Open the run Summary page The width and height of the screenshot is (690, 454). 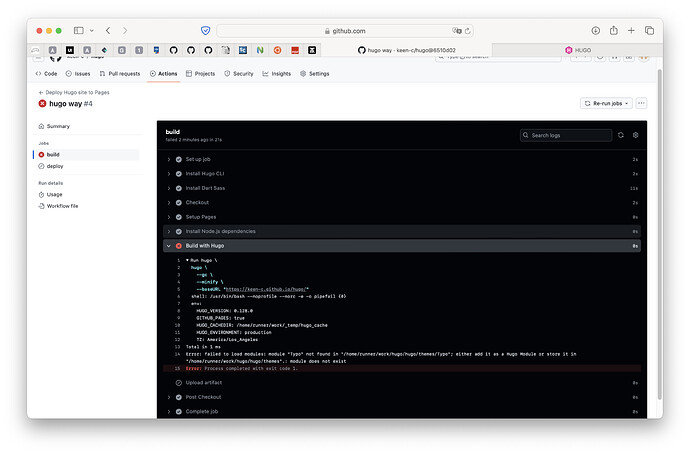pos(54,126)
